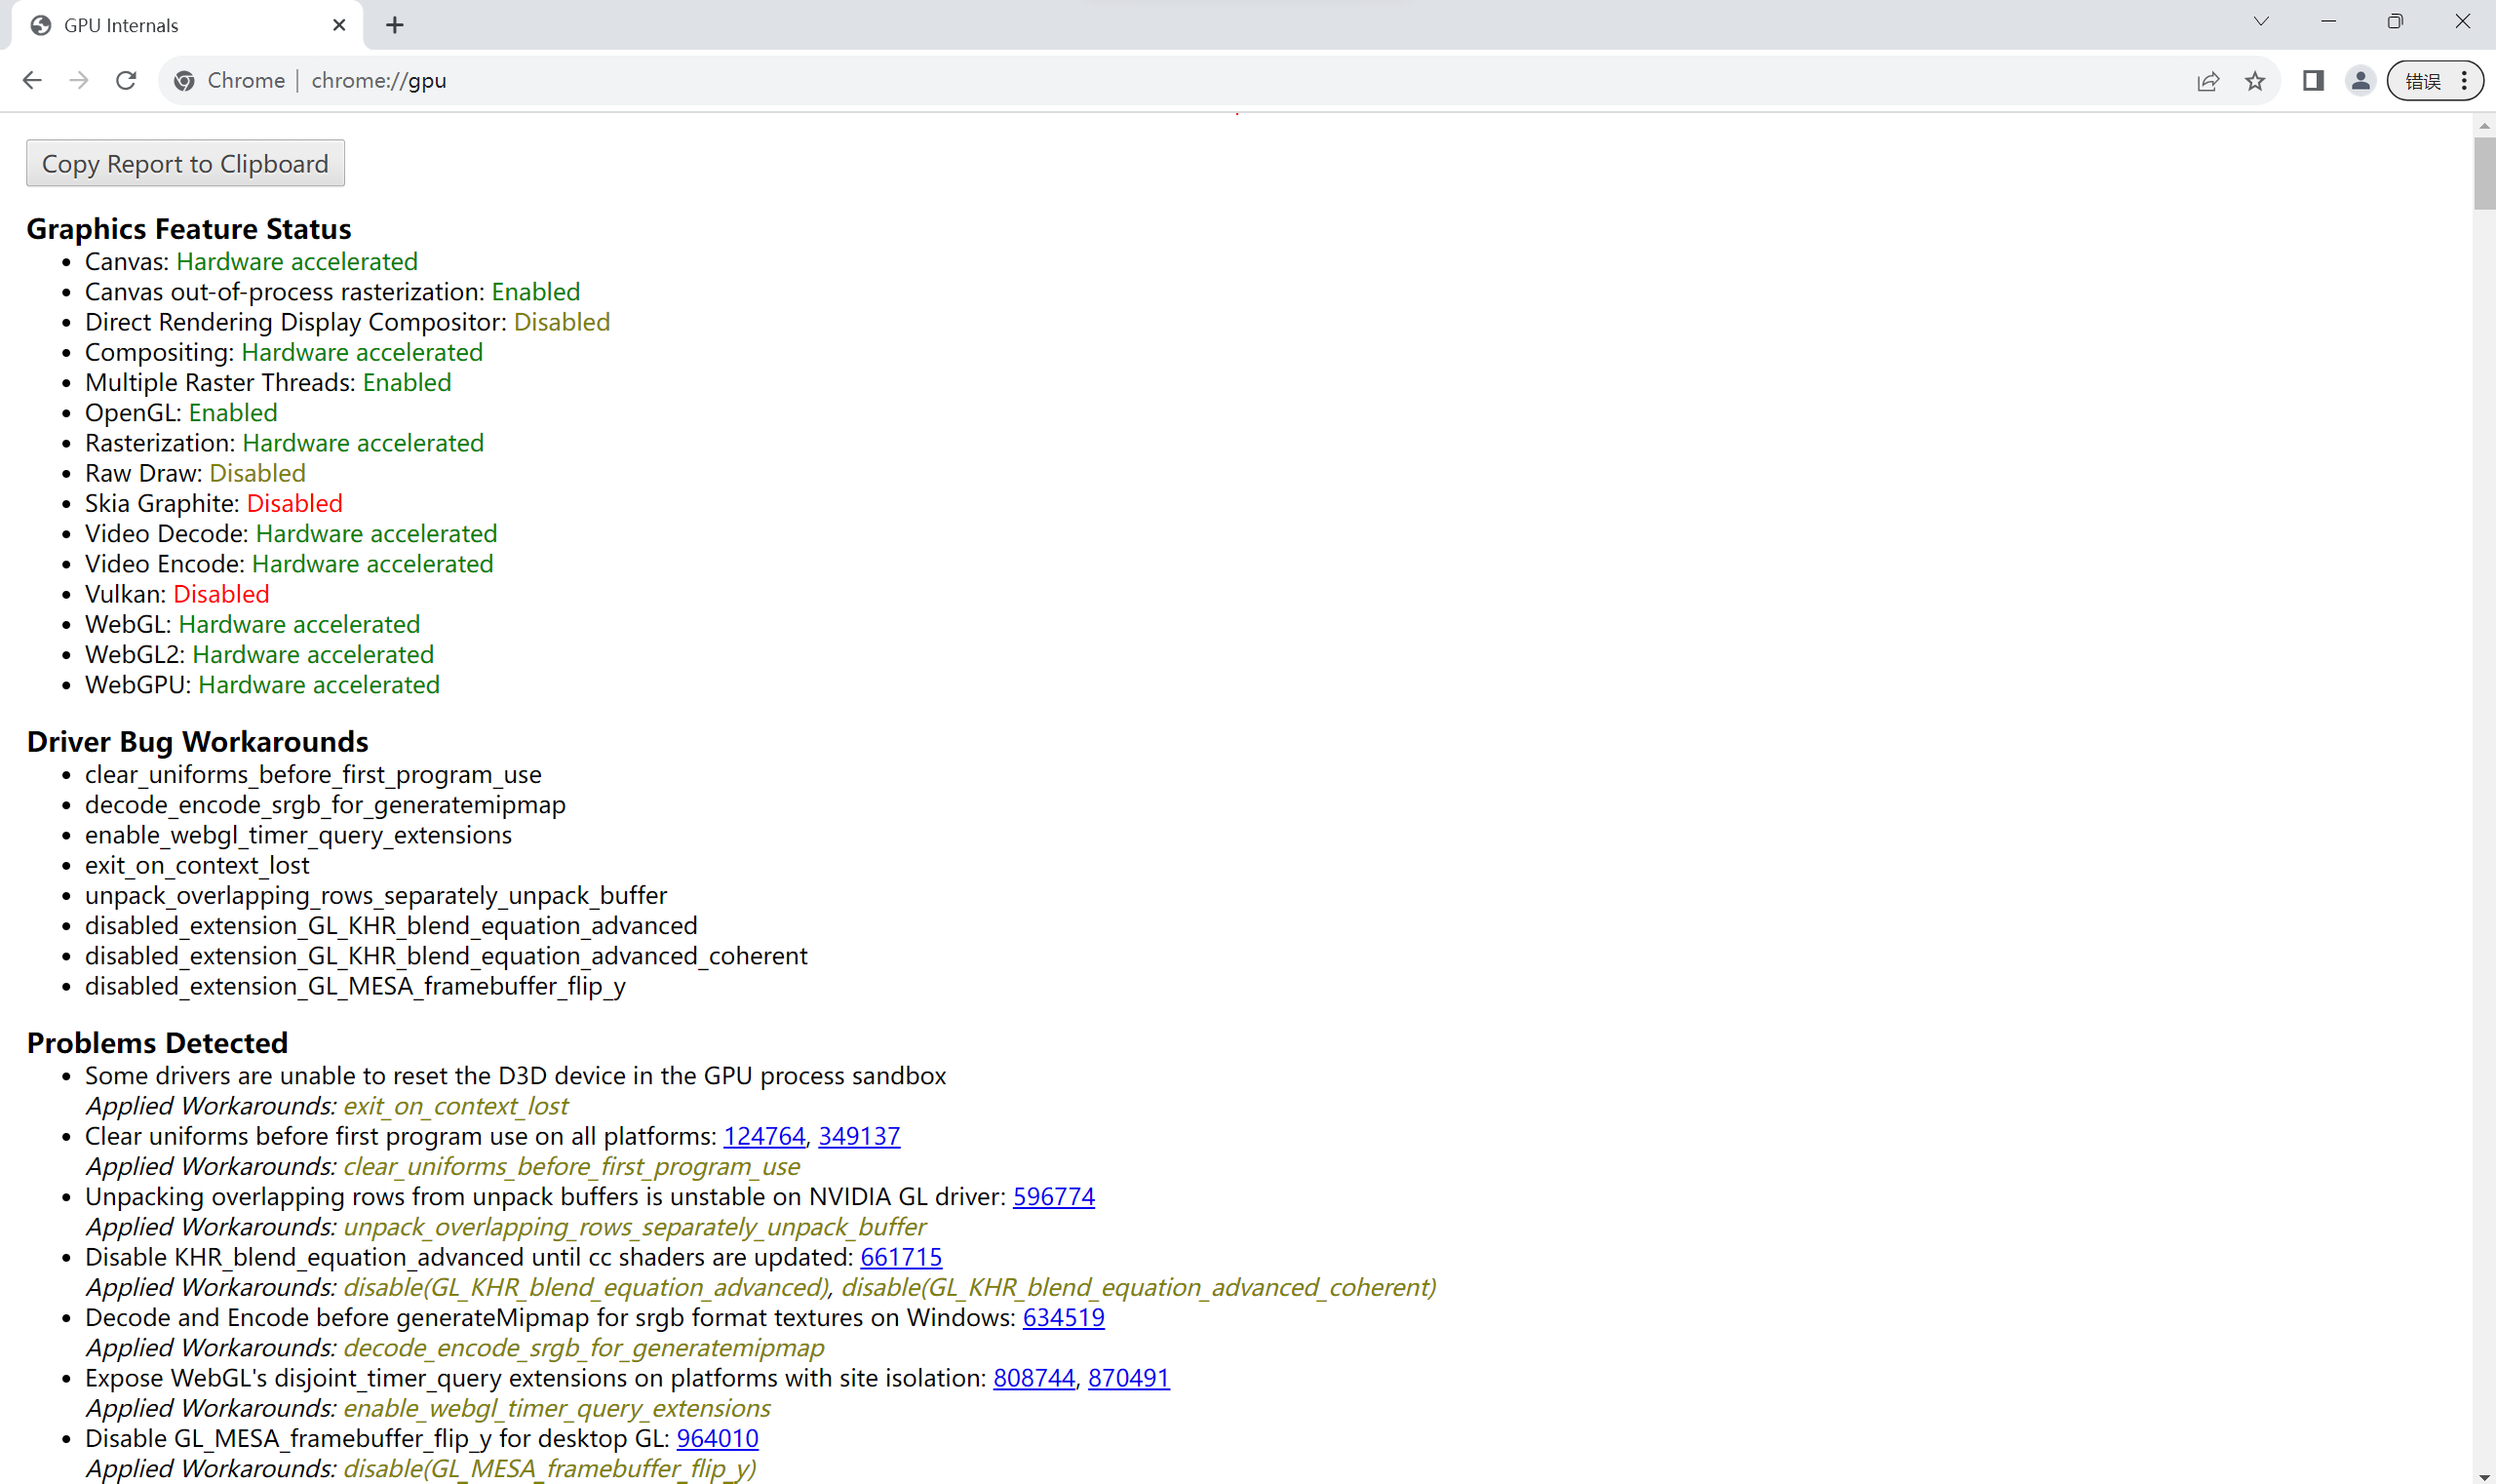Image resolution: width=2496 pixels, height=1484 pixels.
Task: Open the Chrome three-dot menu
Action: (2464, 81)
